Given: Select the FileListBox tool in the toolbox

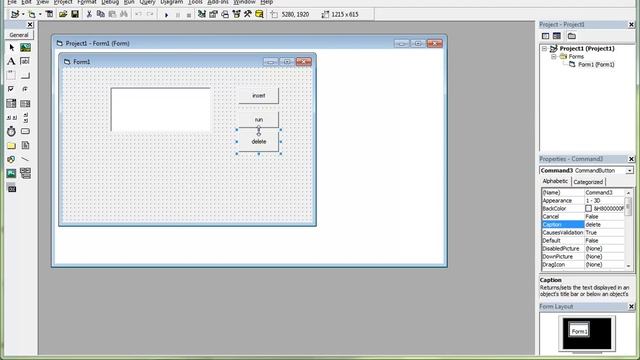Looking at the screenshot, I should click(x=25, y=146).
